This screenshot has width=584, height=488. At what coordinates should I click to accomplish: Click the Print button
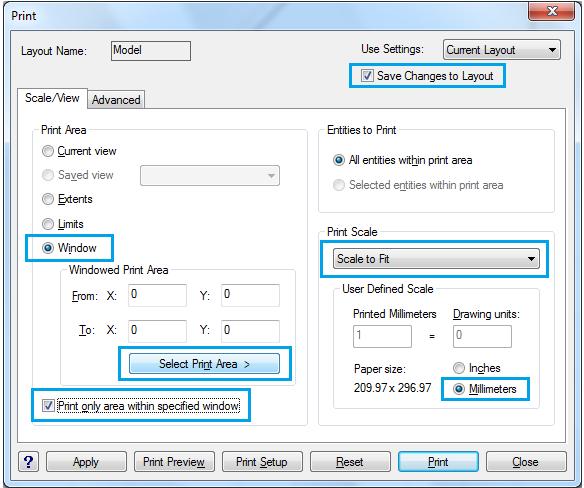pyautogui.click(x=438, y=462)
